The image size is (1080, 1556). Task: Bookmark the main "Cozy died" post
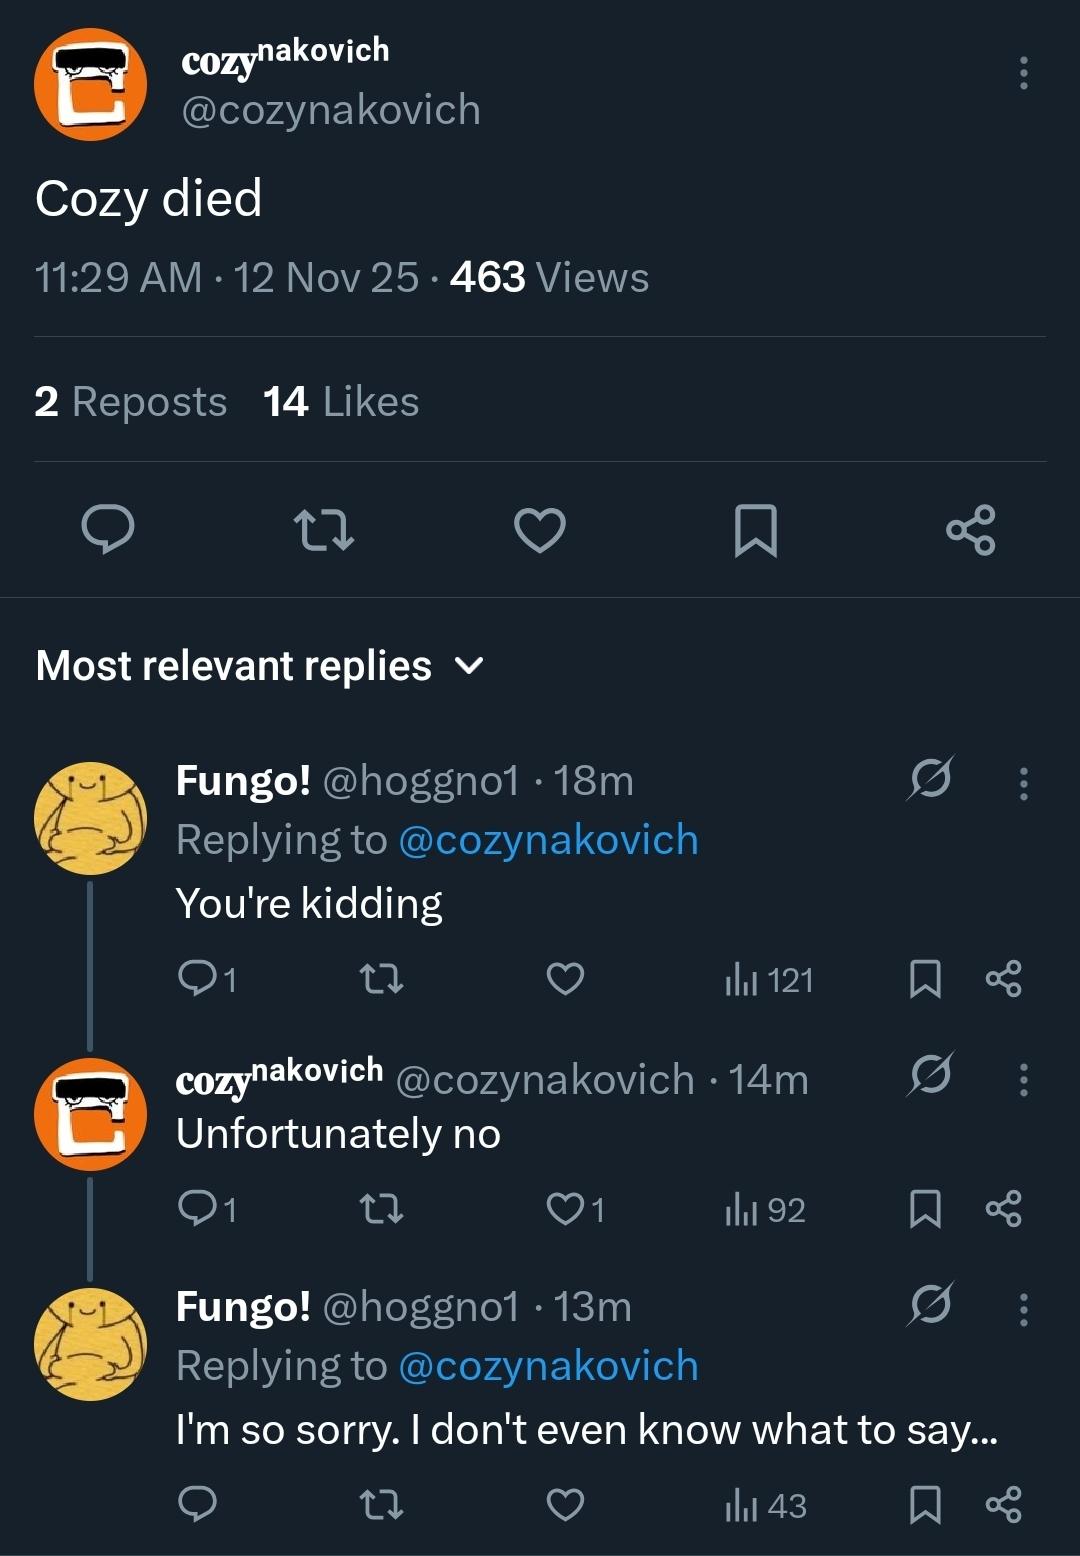[756, 530]
